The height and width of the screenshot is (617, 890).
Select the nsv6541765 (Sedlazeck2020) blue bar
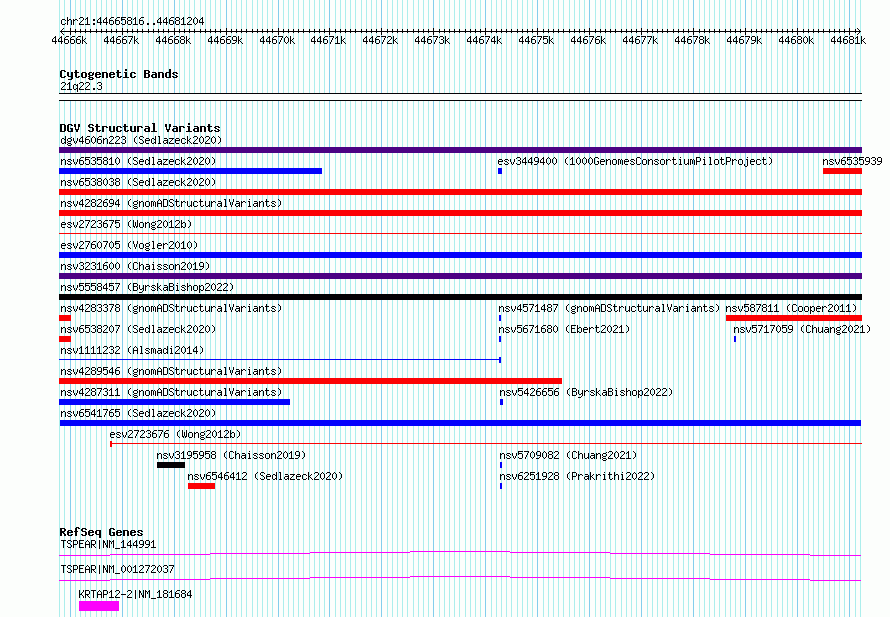click(x=460, y=423)
